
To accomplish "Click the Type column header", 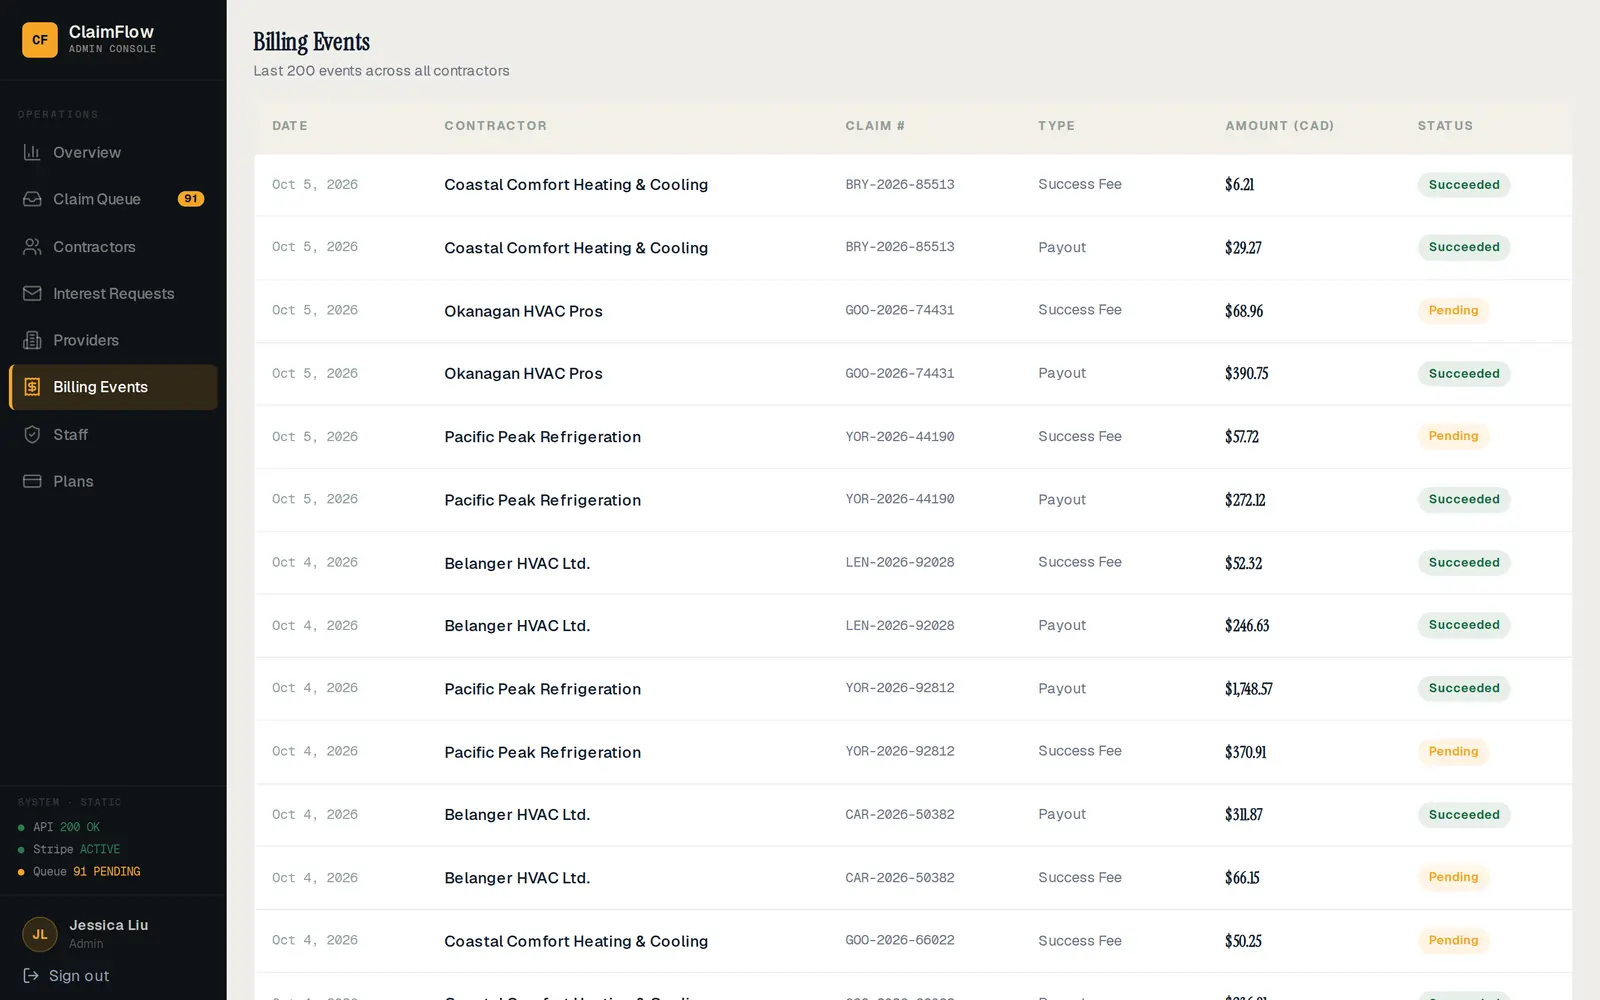I will 1056,126.
